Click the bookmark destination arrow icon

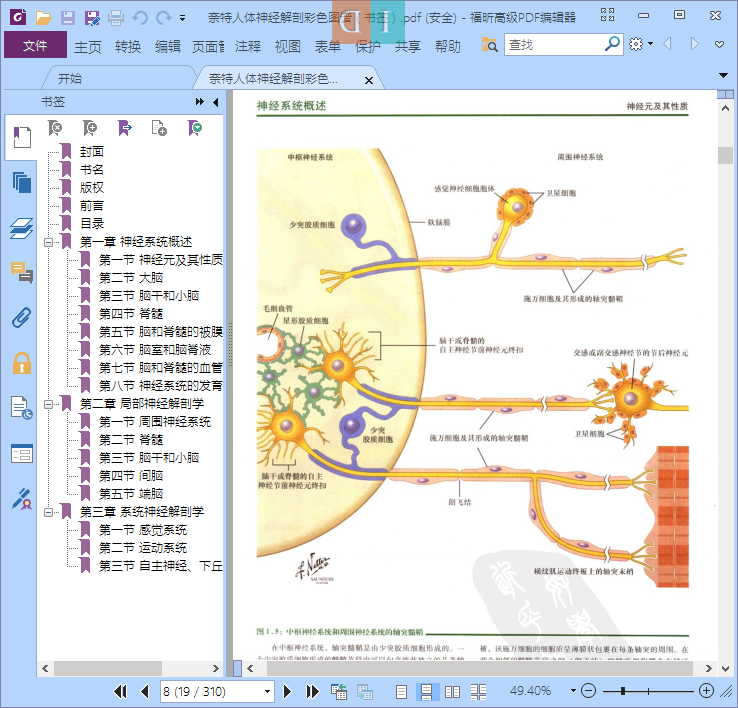click(125, 128)
